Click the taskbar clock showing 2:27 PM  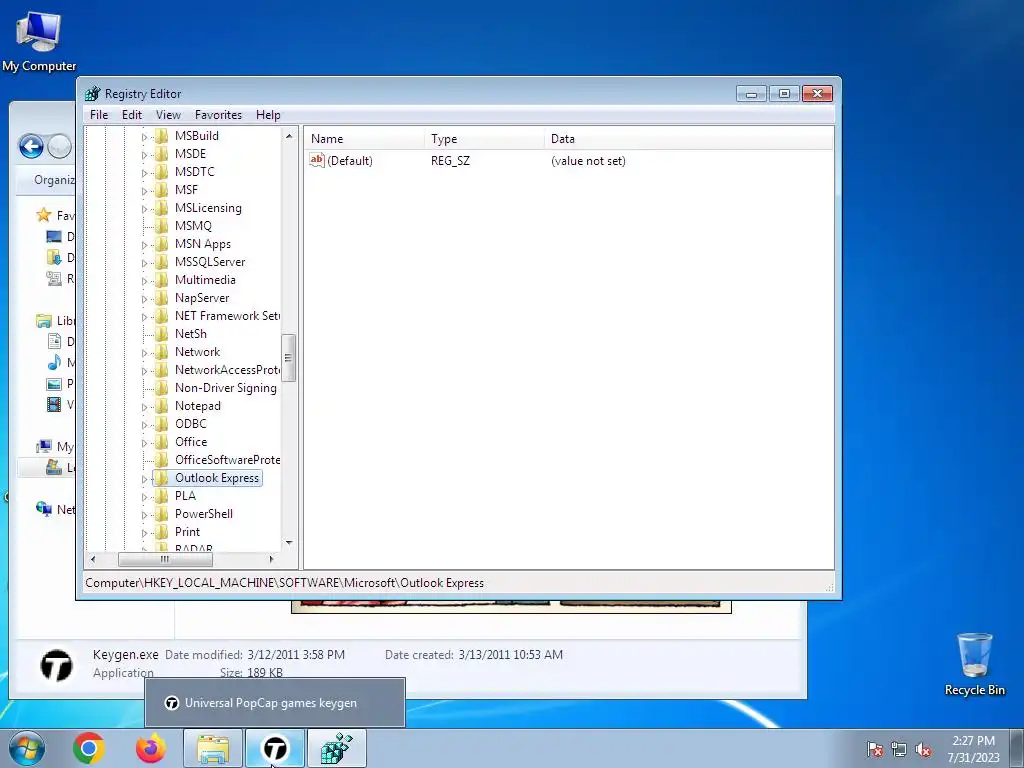tap(974, 749)
